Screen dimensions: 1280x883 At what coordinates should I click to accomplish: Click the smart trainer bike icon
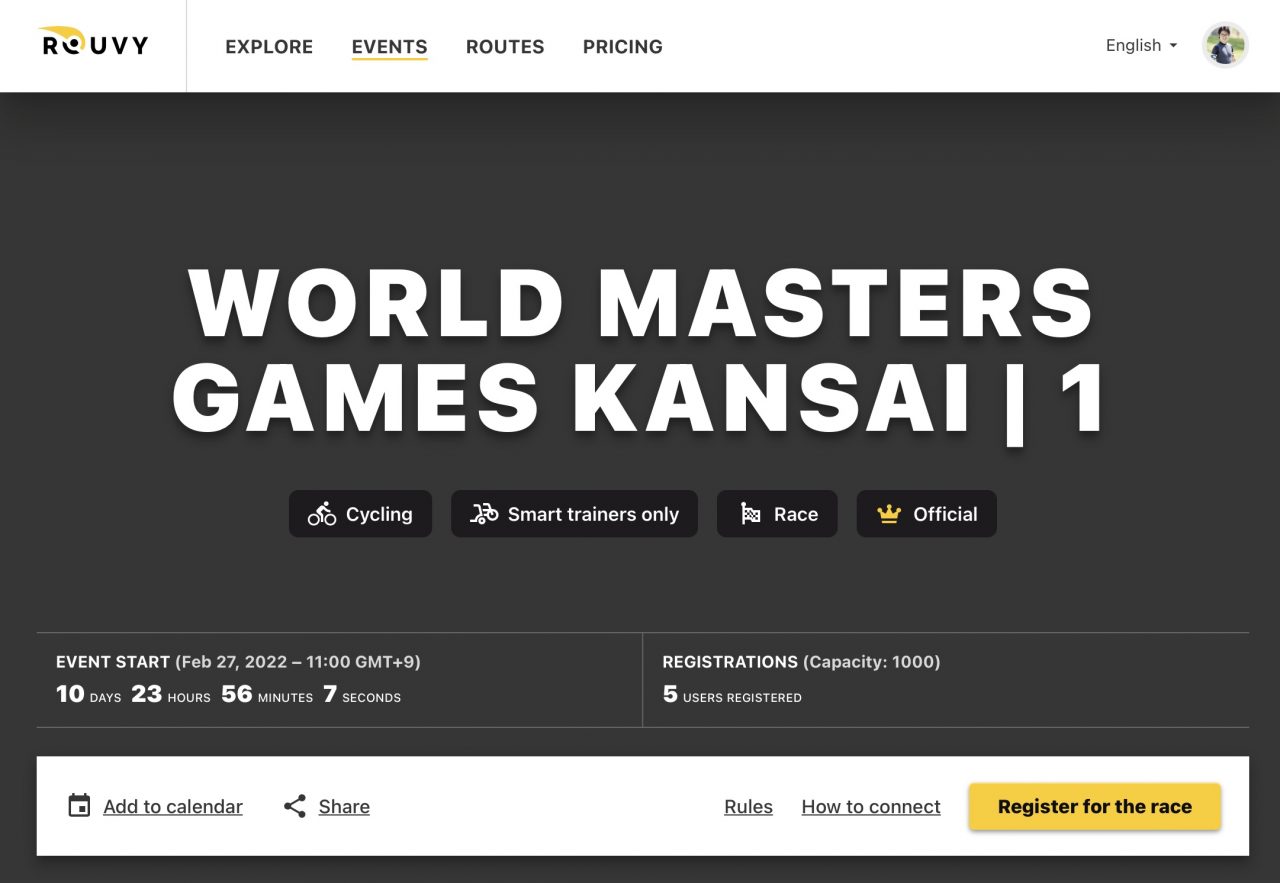point(484,514)
